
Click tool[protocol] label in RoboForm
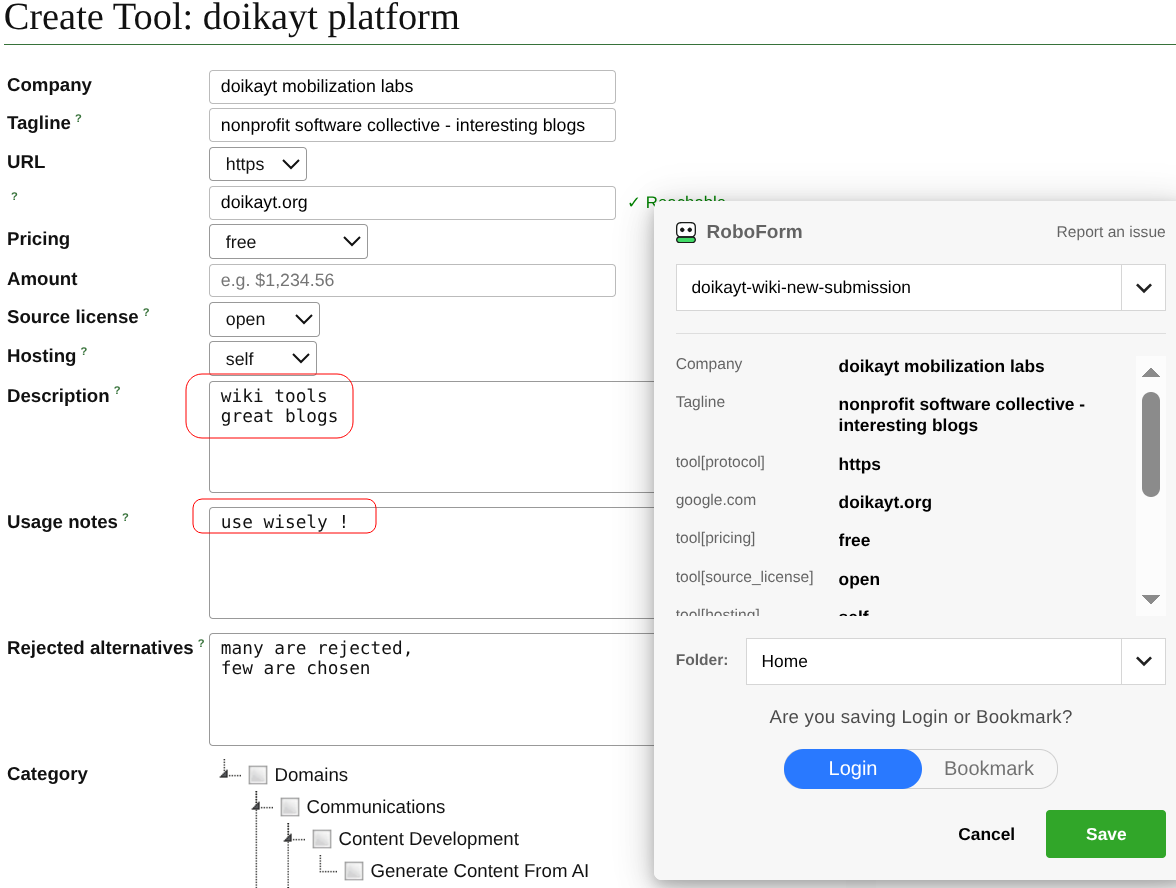(719, 462)
